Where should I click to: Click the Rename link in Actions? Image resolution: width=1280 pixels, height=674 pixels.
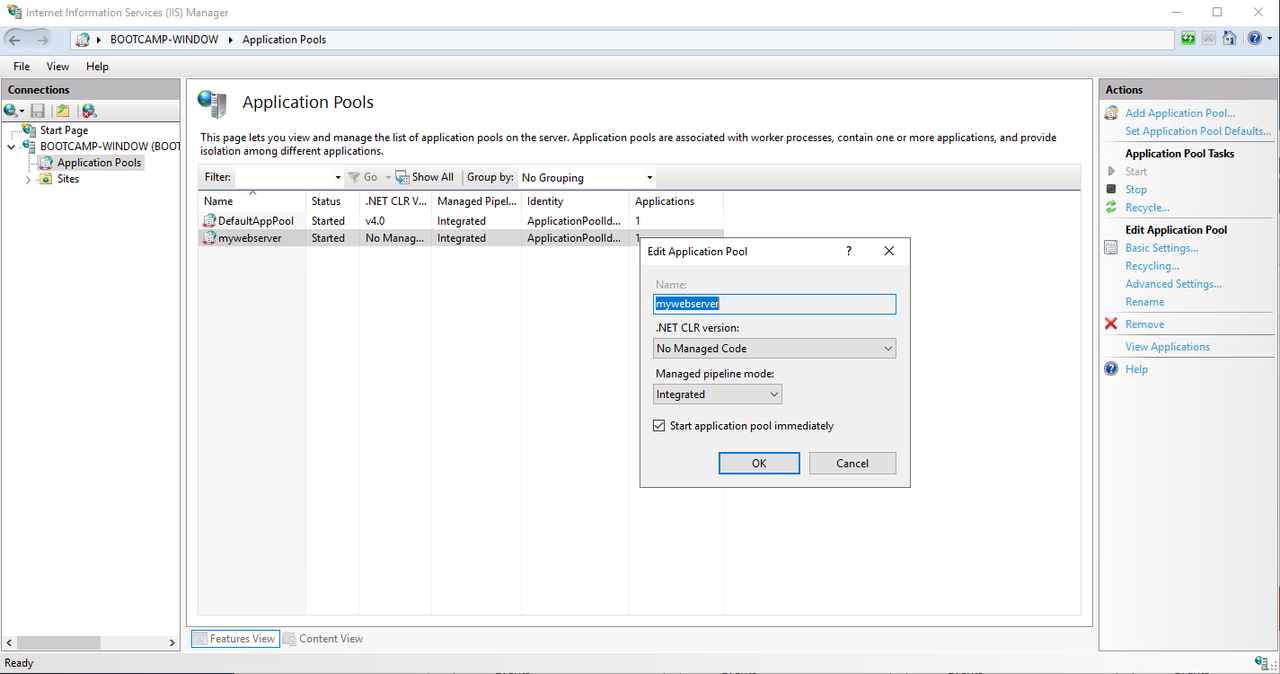[1144, 302]
